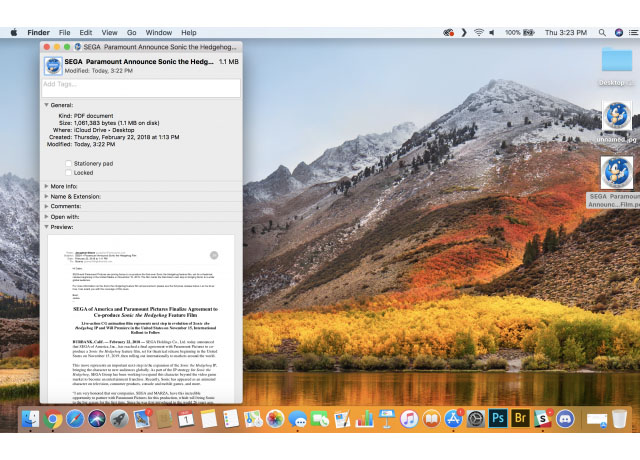Screen dimensions: 640x460
Task: Open System Preferences from the Dock
Action: pyautogui.click(x=476, y=419)
